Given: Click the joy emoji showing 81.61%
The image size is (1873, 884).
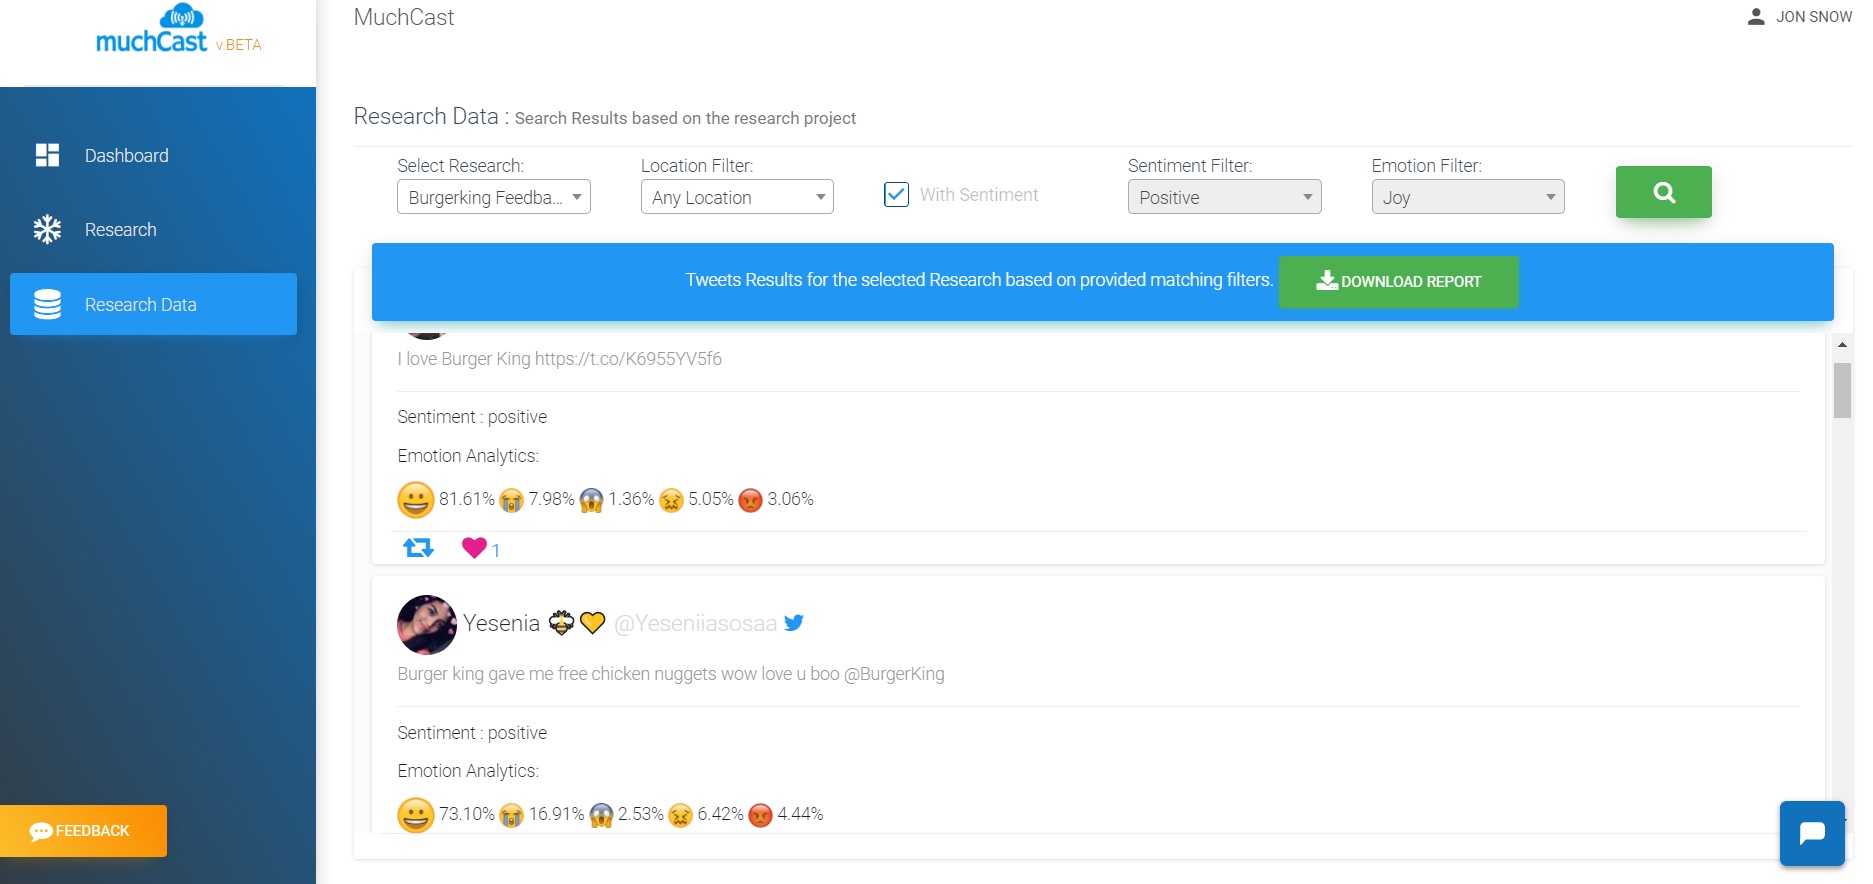Looking at the screenshot, I should (x=416, y=500).
